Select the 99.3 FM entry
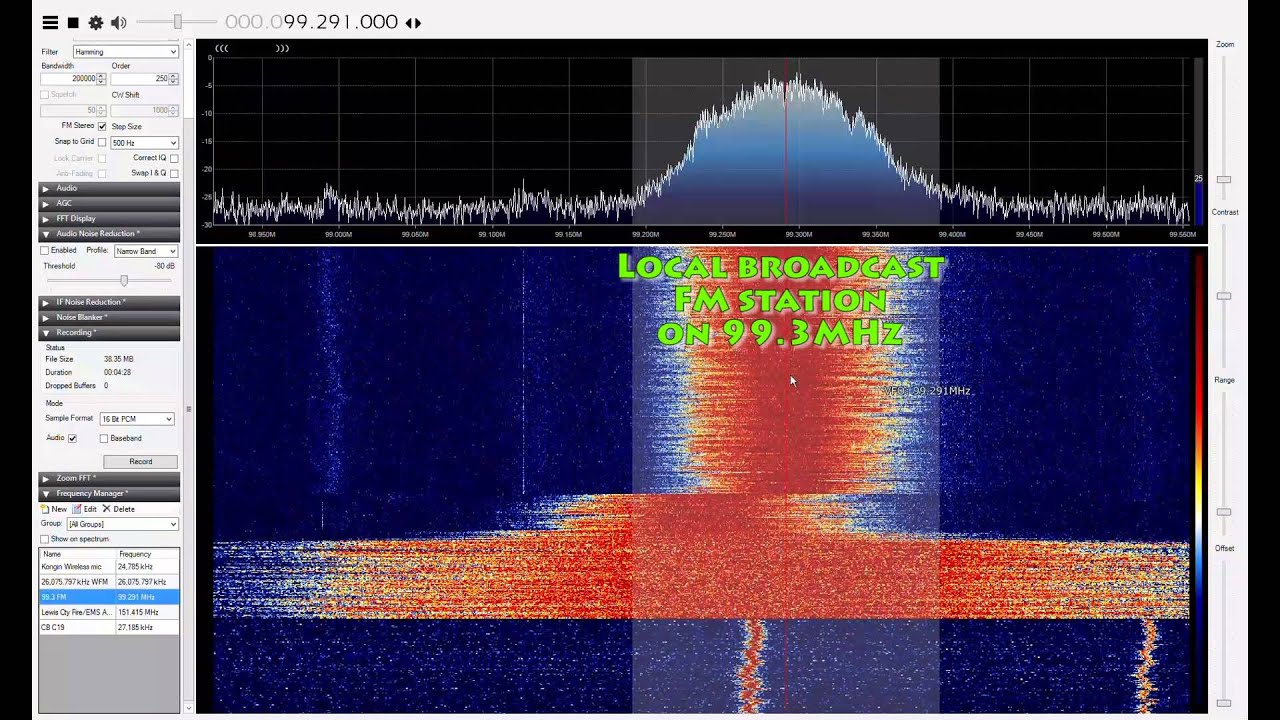 (x=109, y=597)
